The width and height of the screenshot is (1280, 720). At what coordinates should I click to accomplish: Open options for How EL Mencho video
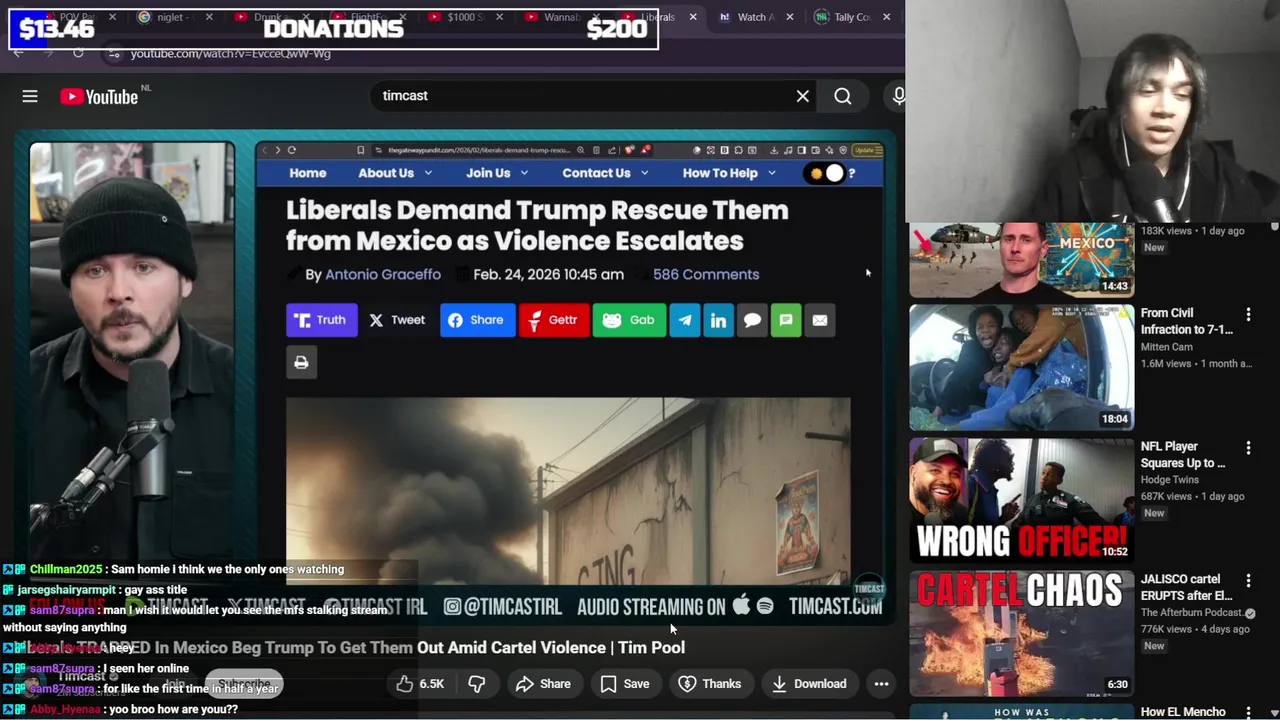1248,712
